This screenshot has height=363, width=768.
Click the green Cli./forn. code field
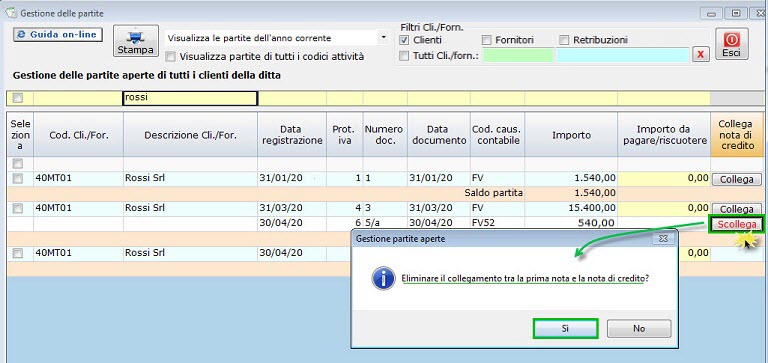[x=518, y=55]
